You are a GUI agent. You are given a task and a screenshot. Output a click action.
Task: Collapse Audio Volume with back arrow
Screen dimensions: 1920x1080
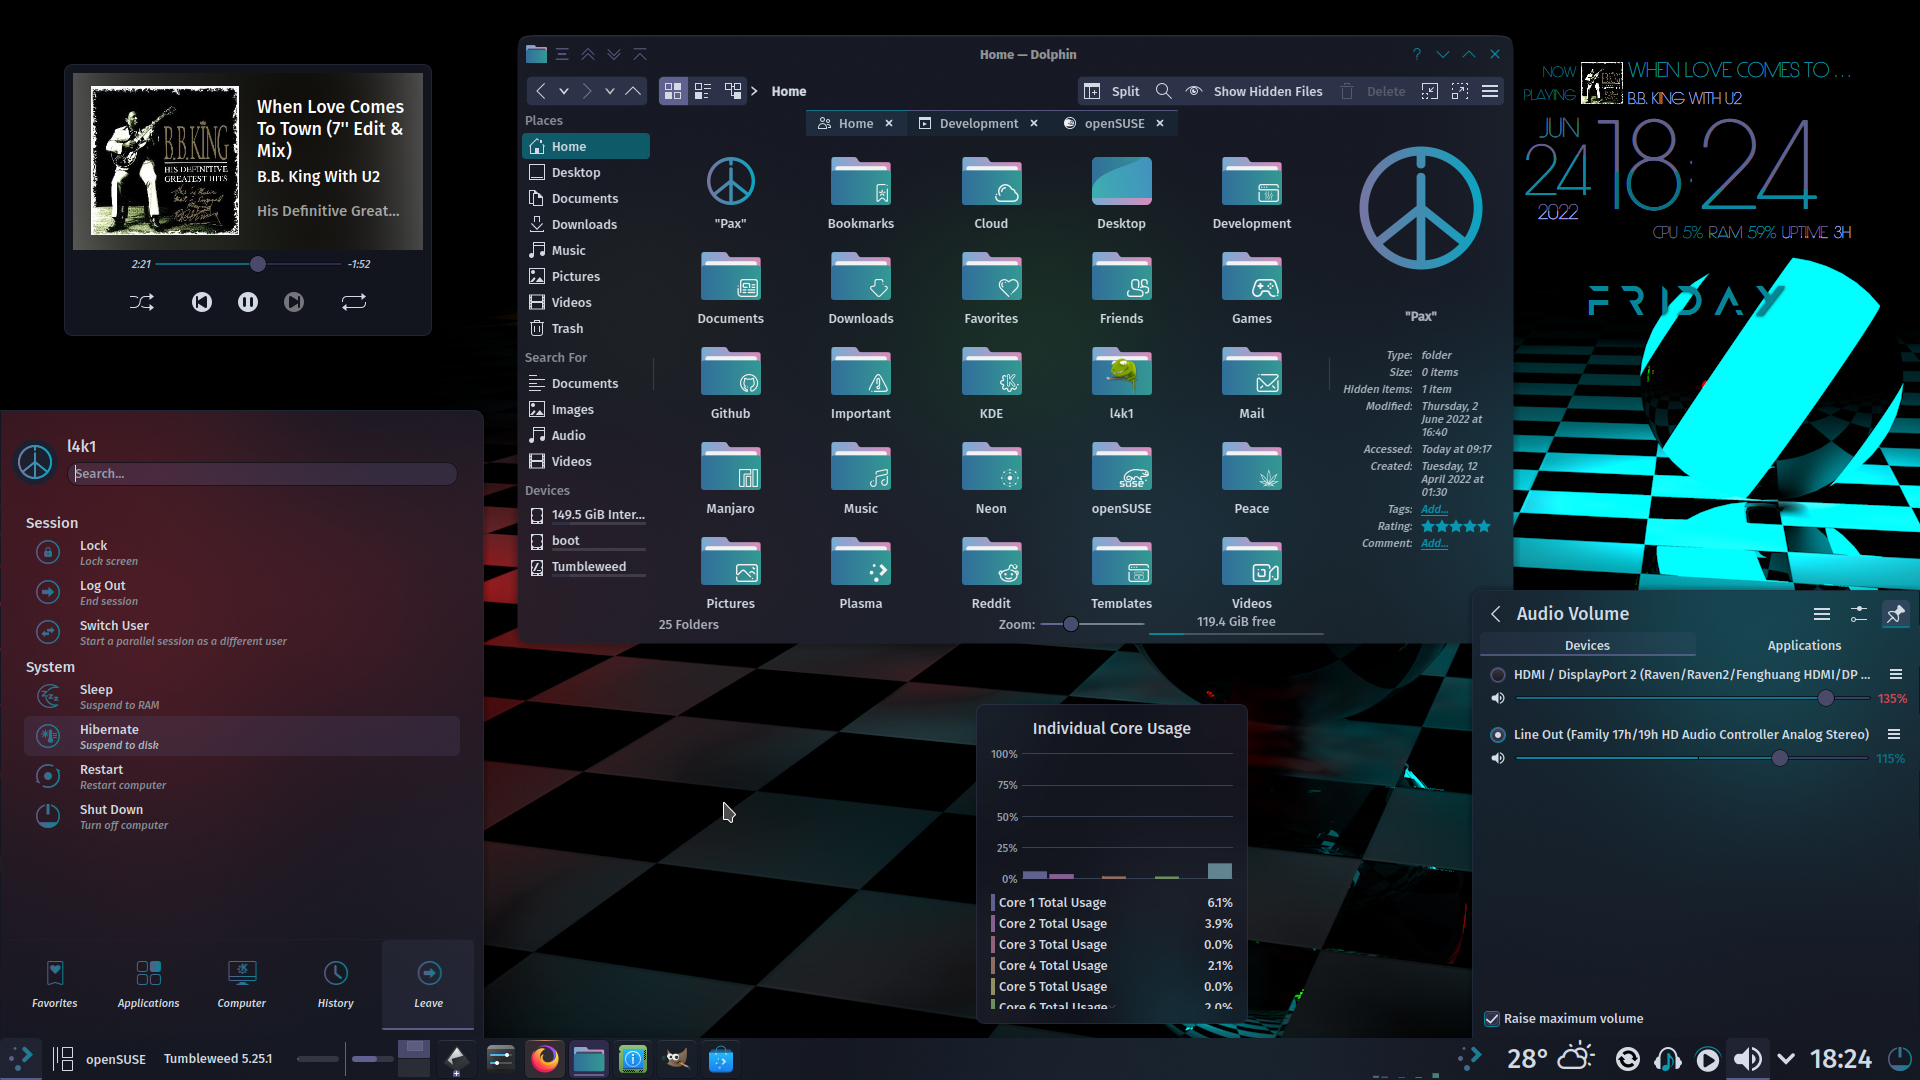(1496, 614)
